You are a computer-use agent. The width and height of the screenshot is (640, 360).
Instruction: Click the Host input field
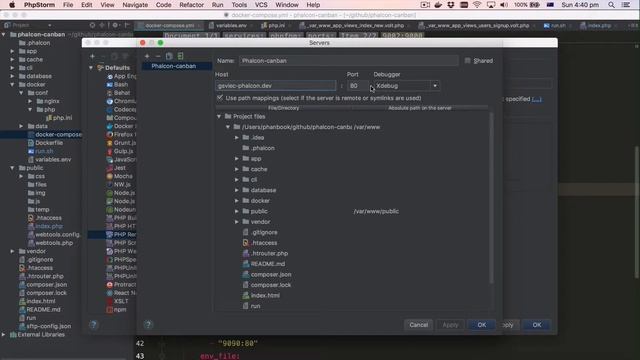tap(276, 86)
